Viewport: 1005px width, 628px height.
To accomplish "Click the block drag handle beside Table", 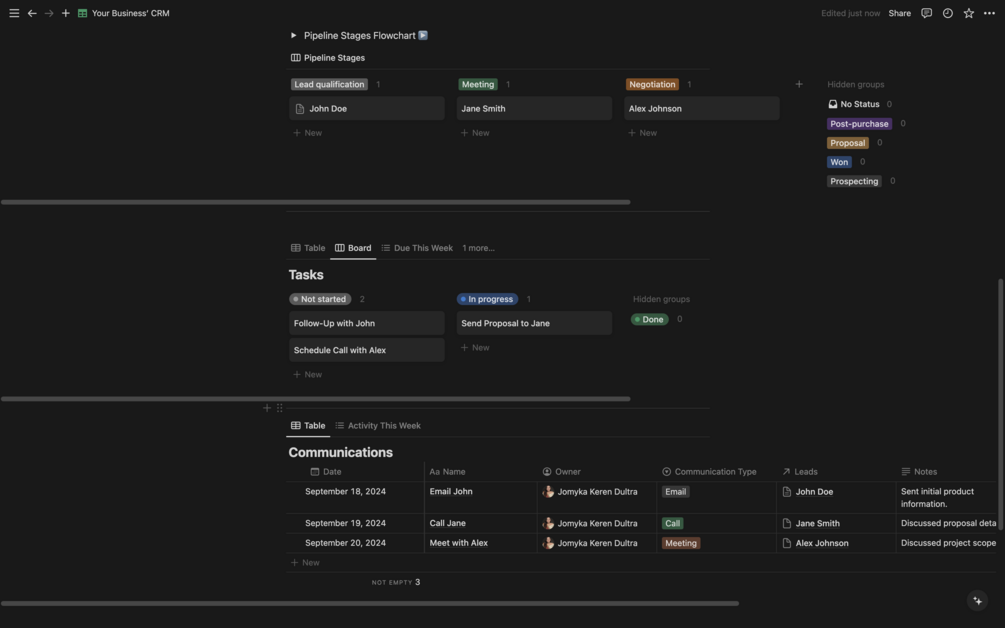I will 280,408.
